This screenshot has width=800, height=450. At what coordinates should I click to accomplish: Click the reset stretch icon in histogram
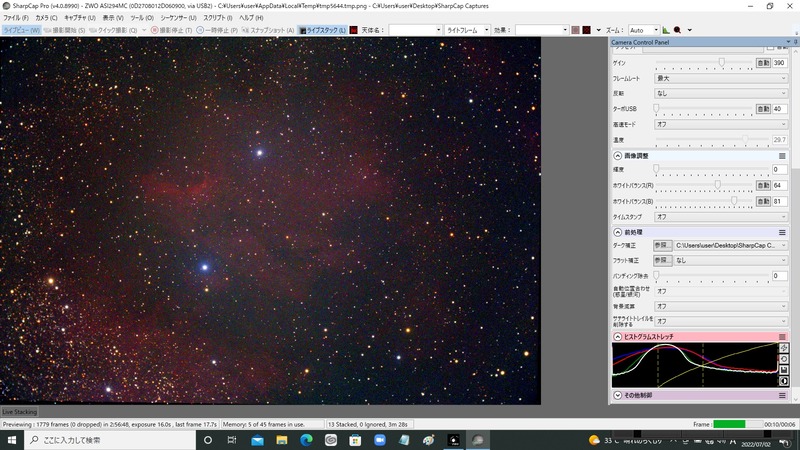784,359
